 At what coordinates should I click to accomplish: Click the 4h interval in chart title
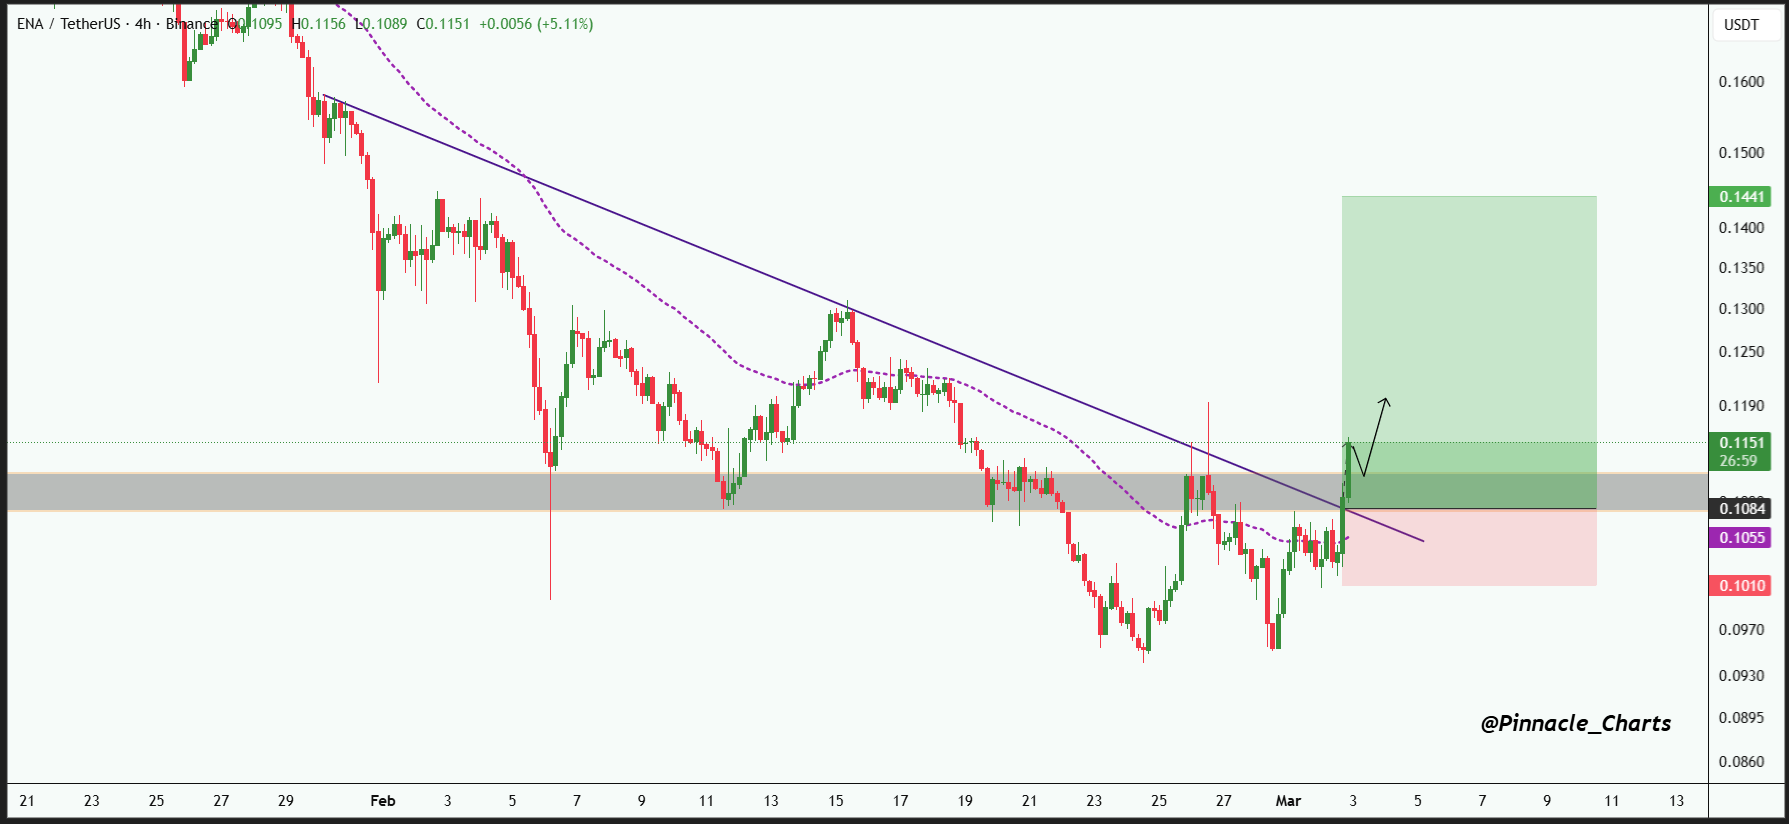143,23
